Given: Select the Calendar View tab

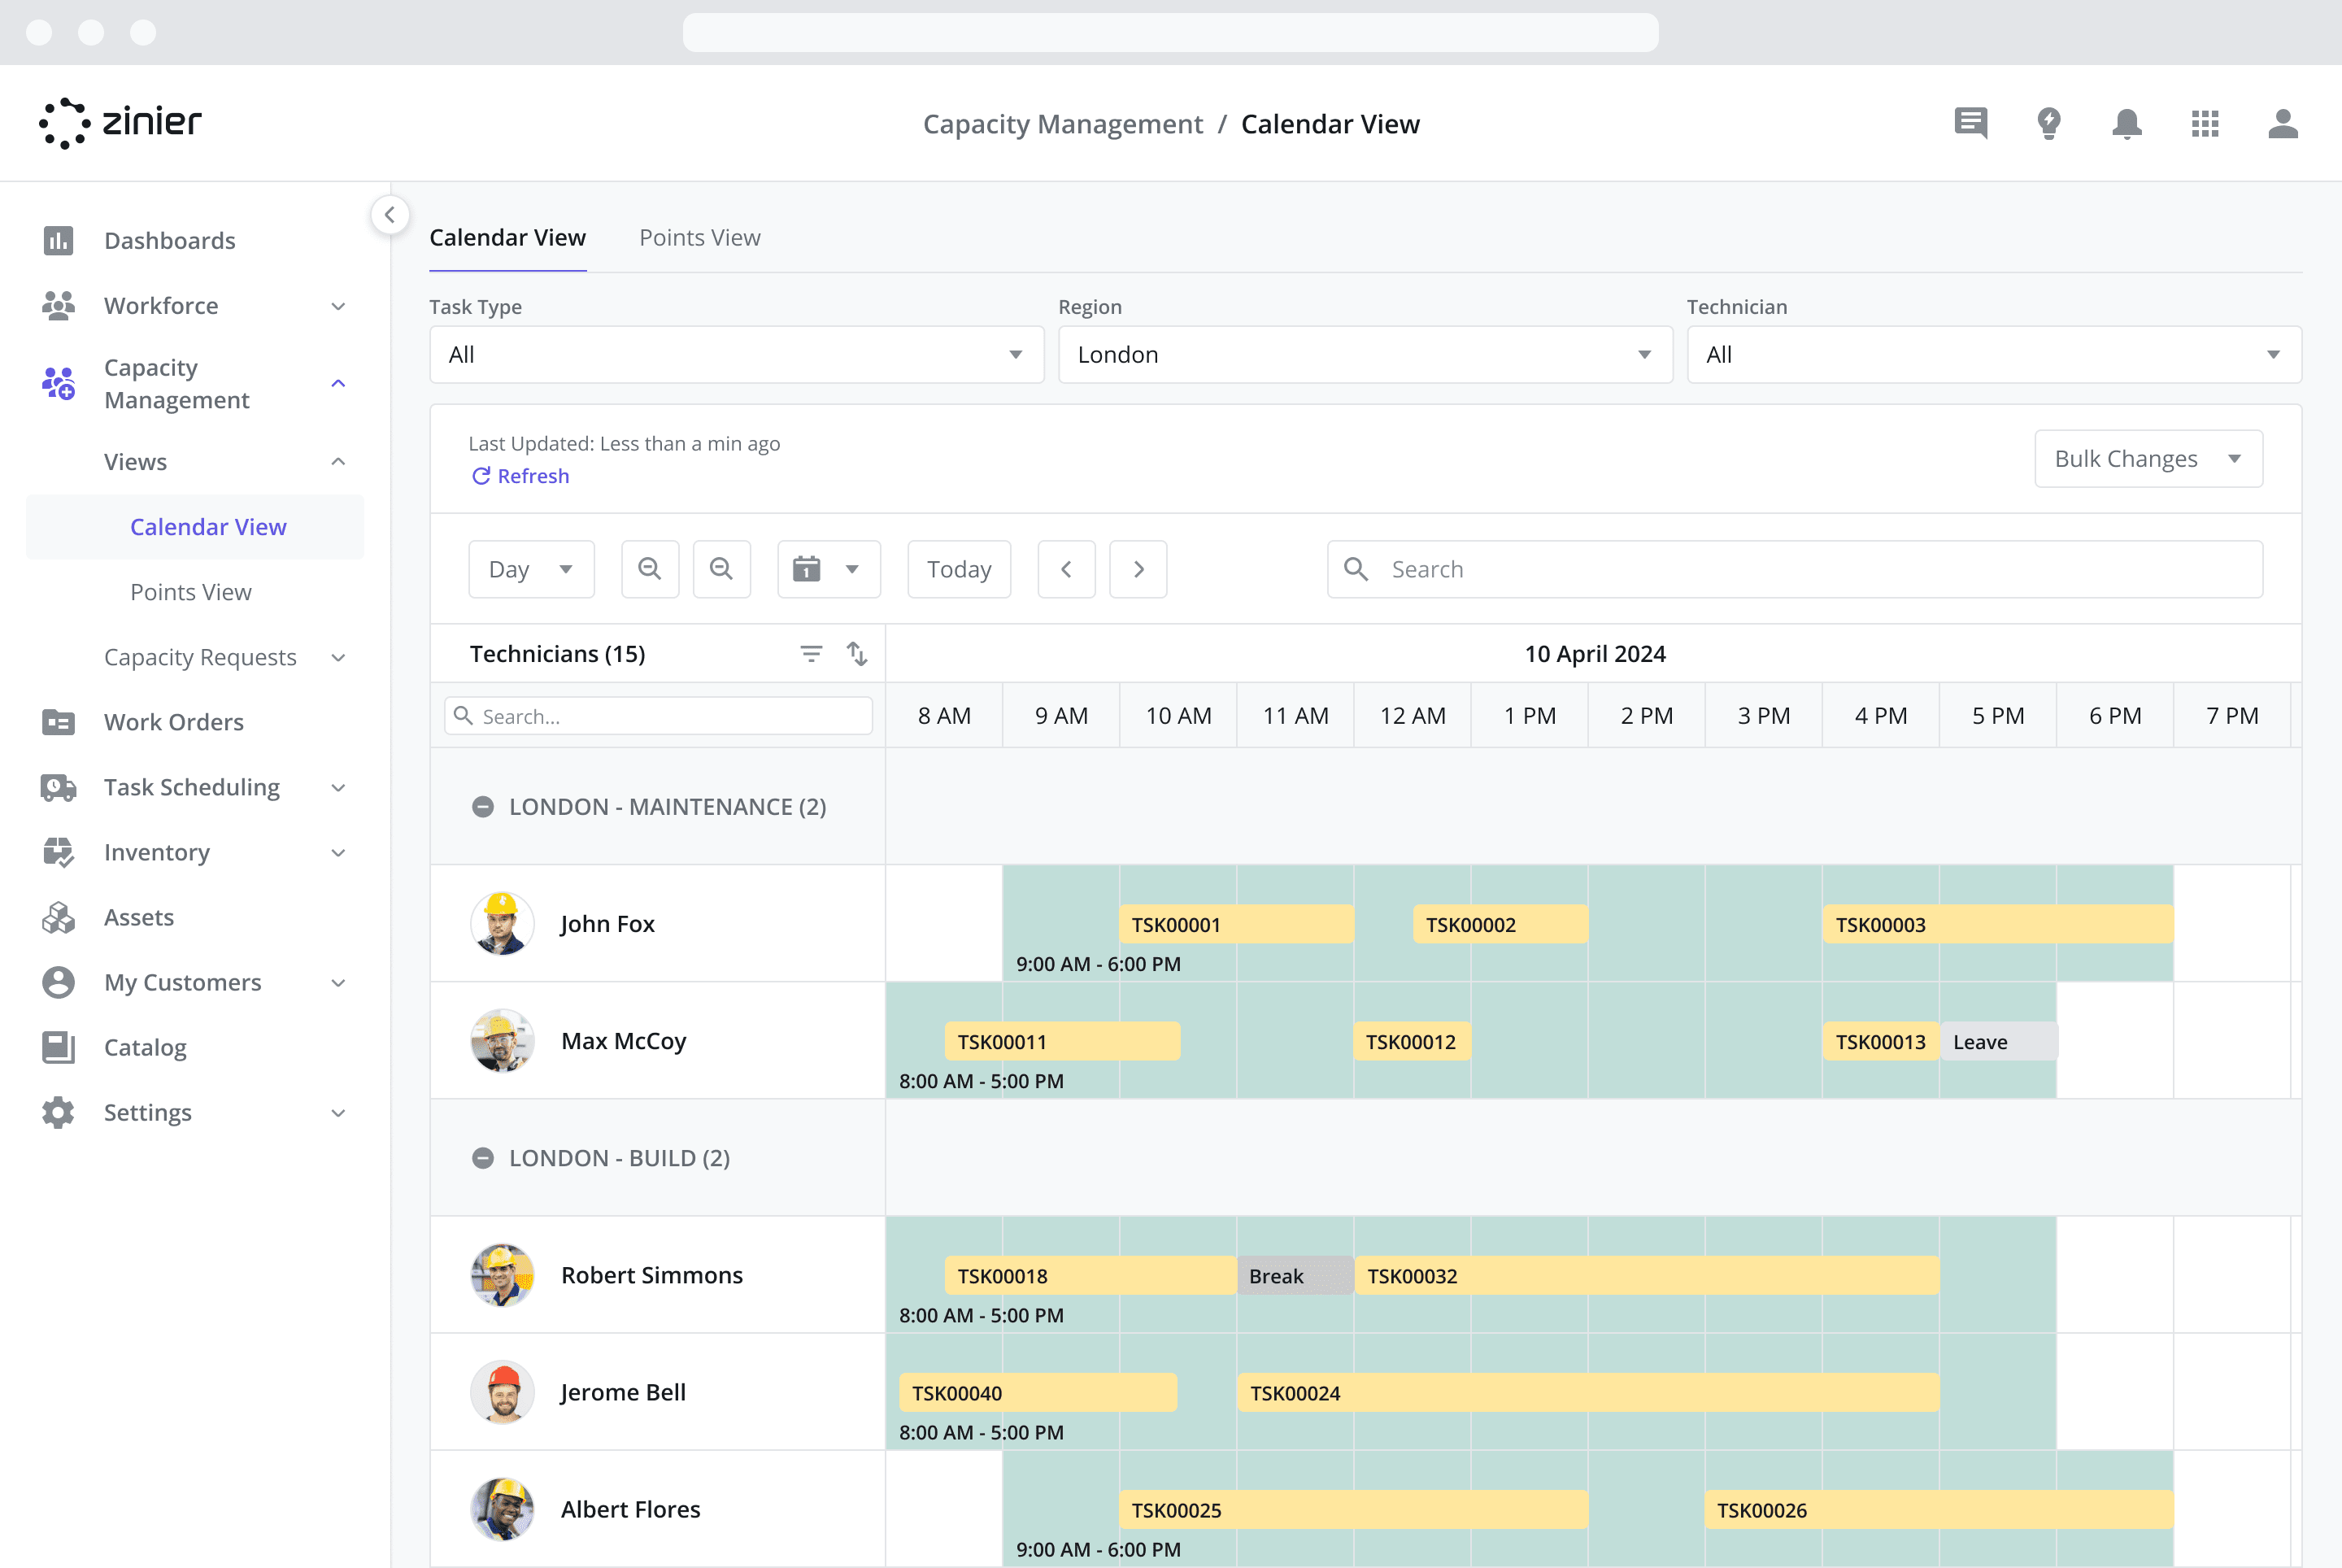Looking at the screenshot, I should tap(507, 236).
